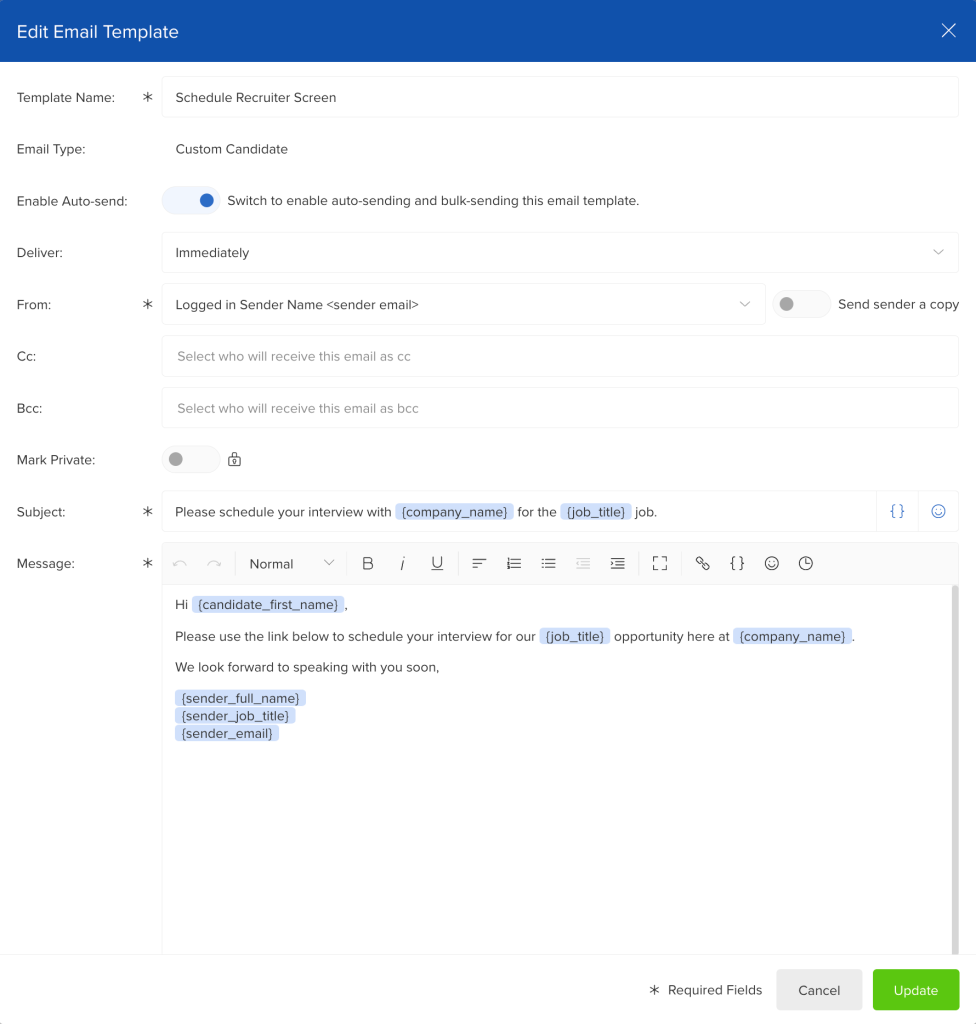Viewport: 976px width, 1024px height.
Task: Insert a bulleted list in message
Action: pyautogui.click(x=548, y=564)
